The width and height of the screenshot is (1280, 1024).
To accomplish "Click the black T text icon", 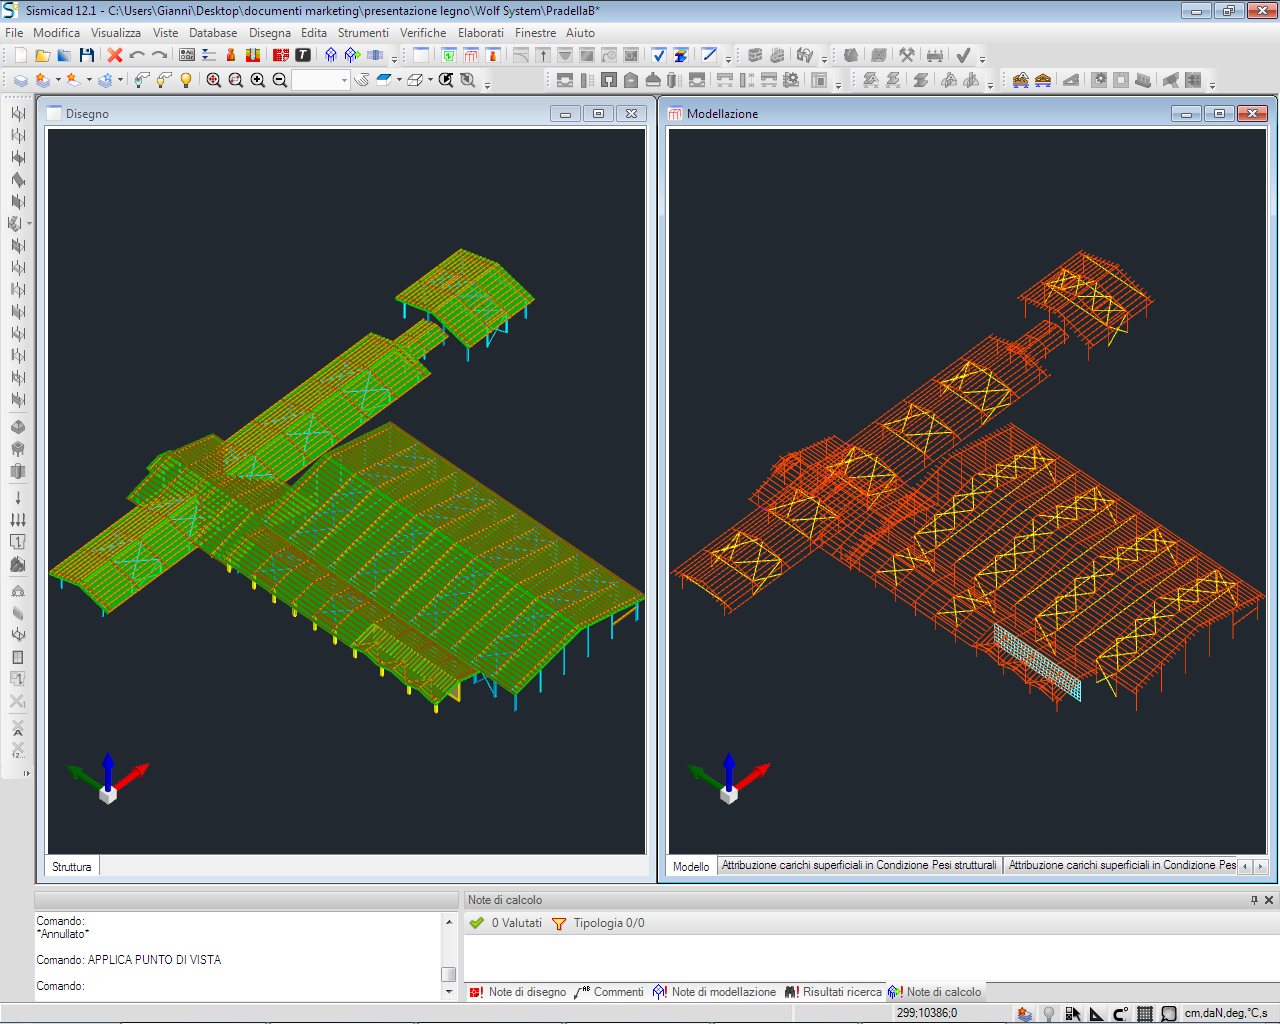I will (x=303, y=55).
